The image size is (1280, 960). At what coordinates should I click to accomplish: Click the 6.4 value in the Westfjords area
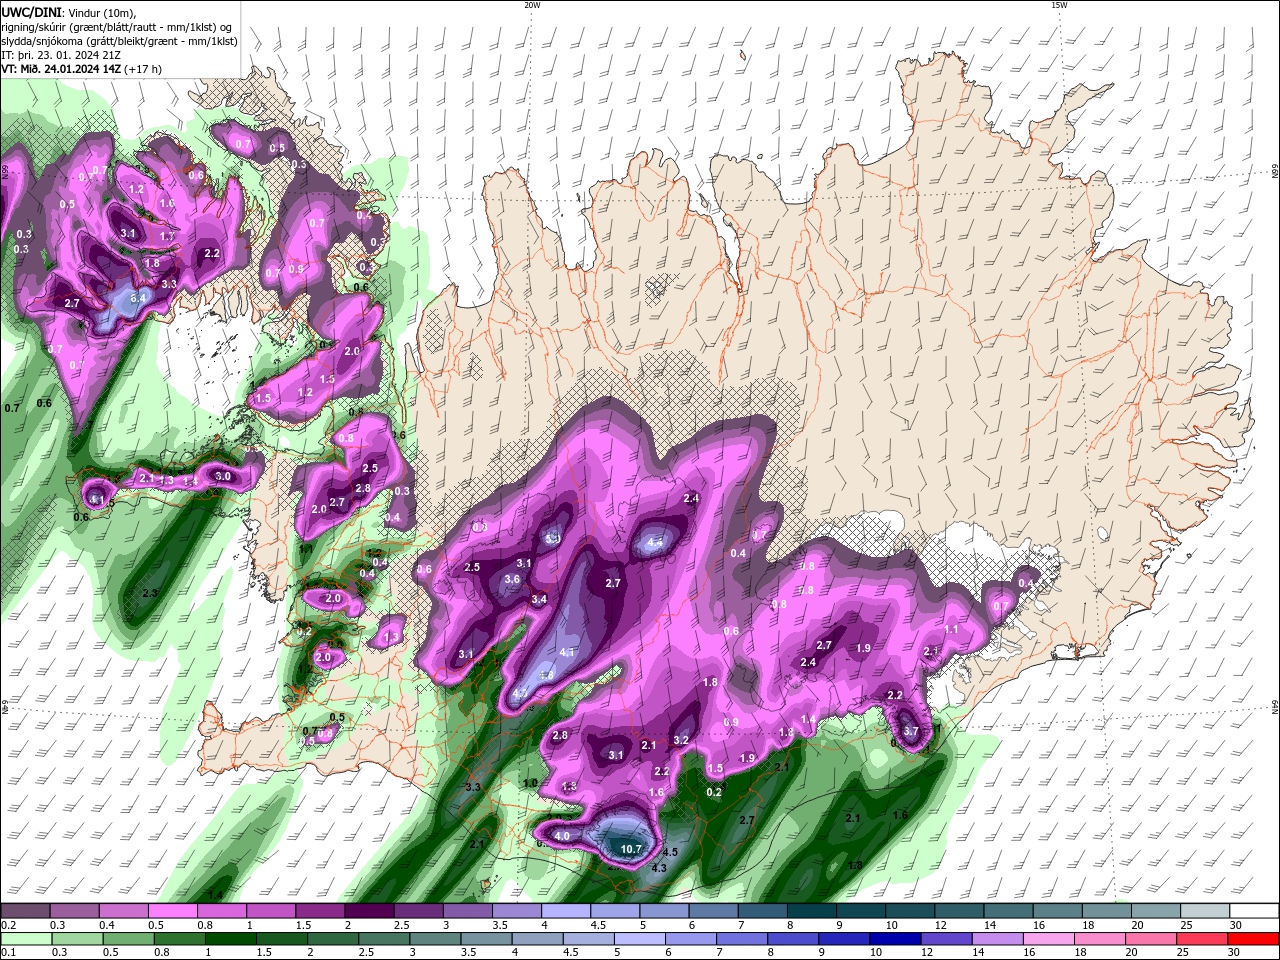click(x=138, y=298)
